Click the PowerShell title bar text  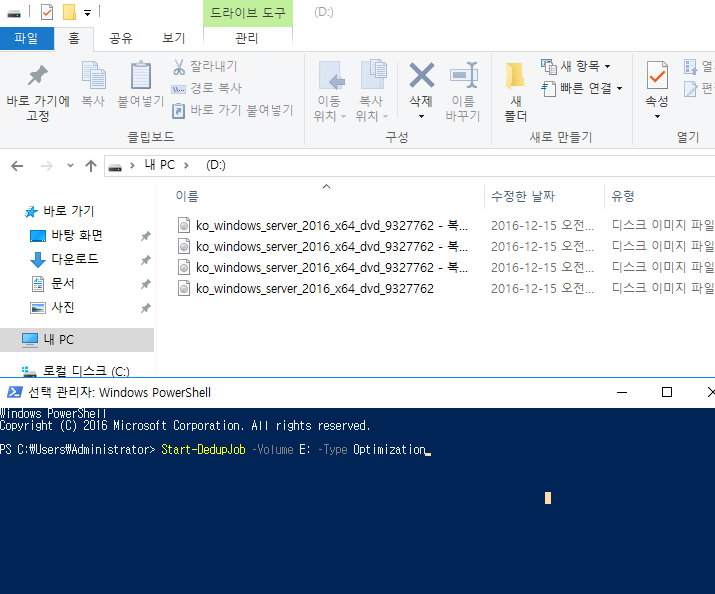point(119,393)
